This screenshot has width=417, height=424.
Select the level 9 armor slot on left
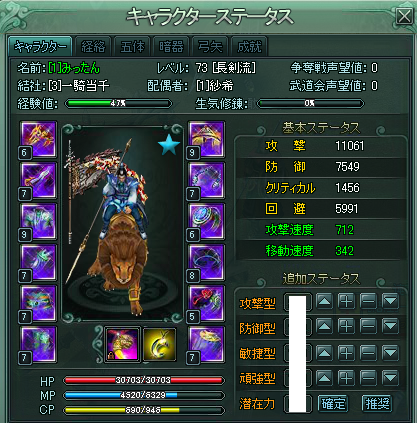point(38,221)
